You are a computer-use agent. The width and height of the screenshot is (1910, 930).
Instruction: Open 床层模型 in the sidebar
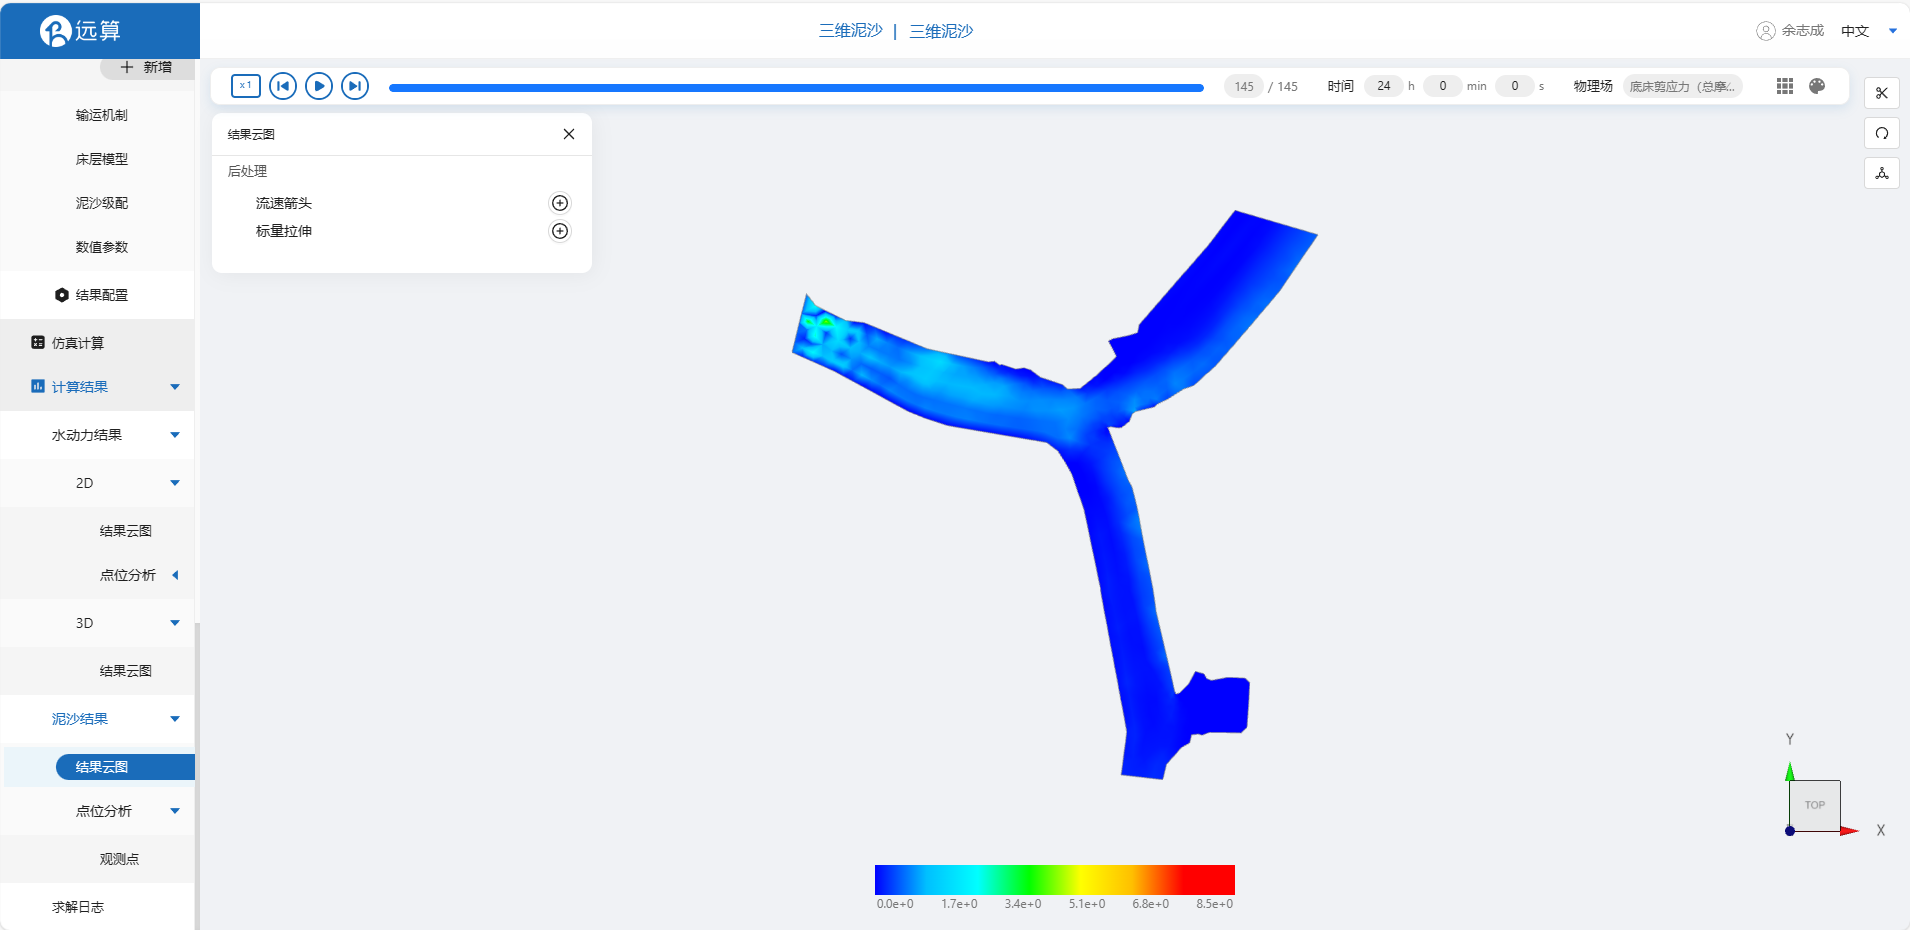102,159
